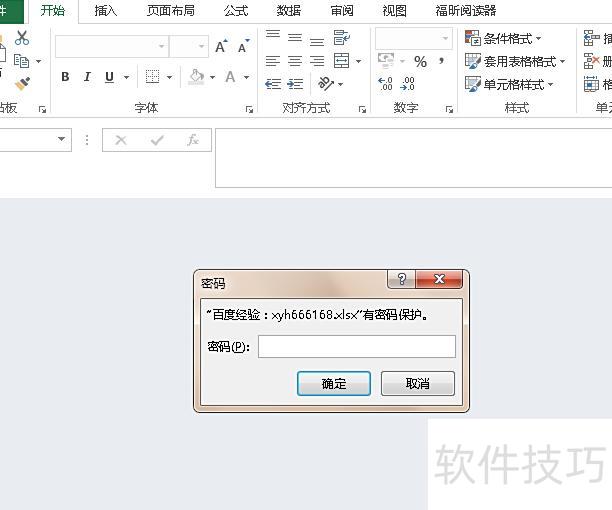Image resolution: width=612 pixels, height=510 pixels.
Task: Click Accounting Number Format icon
Action: 386,60
